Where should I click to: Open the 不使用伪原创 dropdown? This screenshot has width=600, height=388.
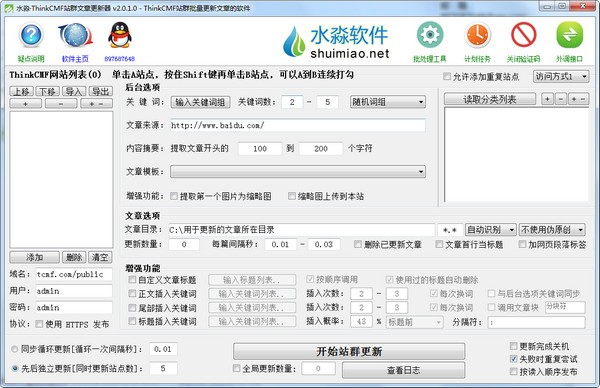[x=552, y=230]
